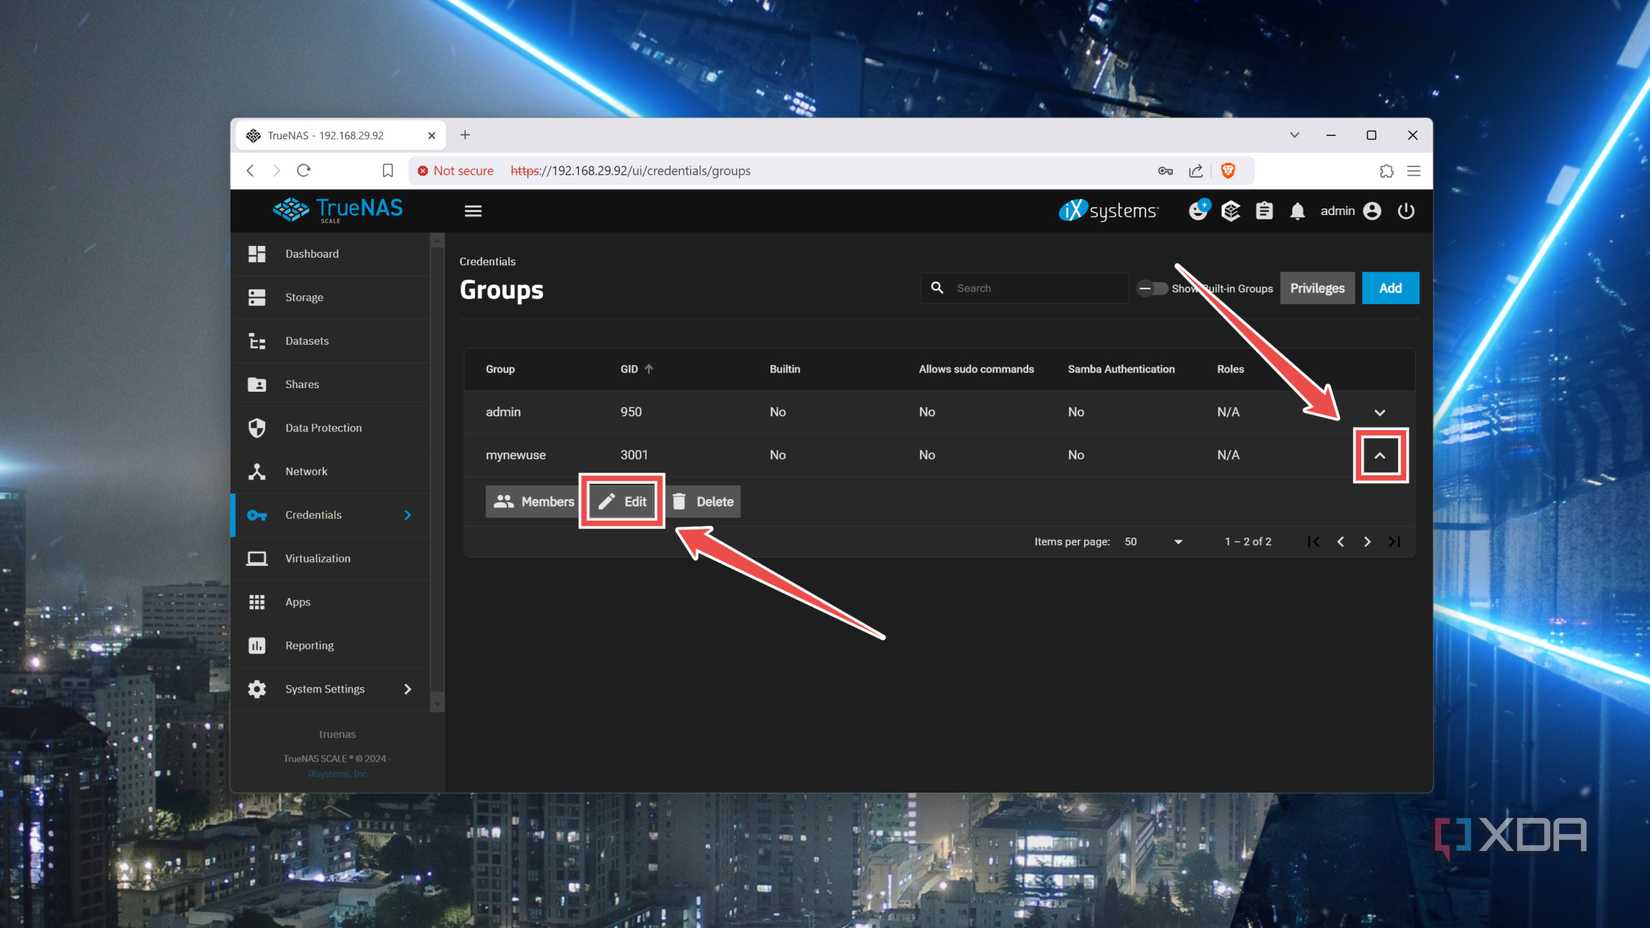Open the iXsystems logo in the header

[x=1108, y=211]
